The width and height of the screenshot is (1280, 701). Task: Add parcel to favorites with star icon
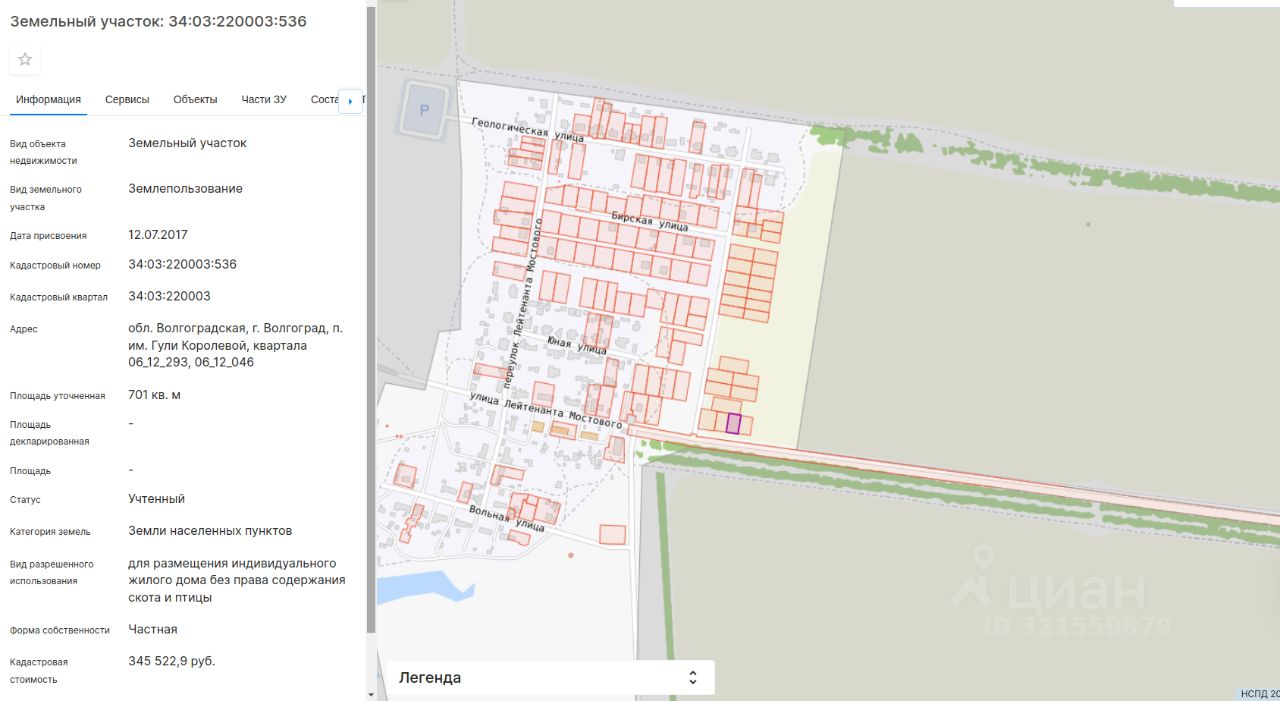[x=25, y=59]
